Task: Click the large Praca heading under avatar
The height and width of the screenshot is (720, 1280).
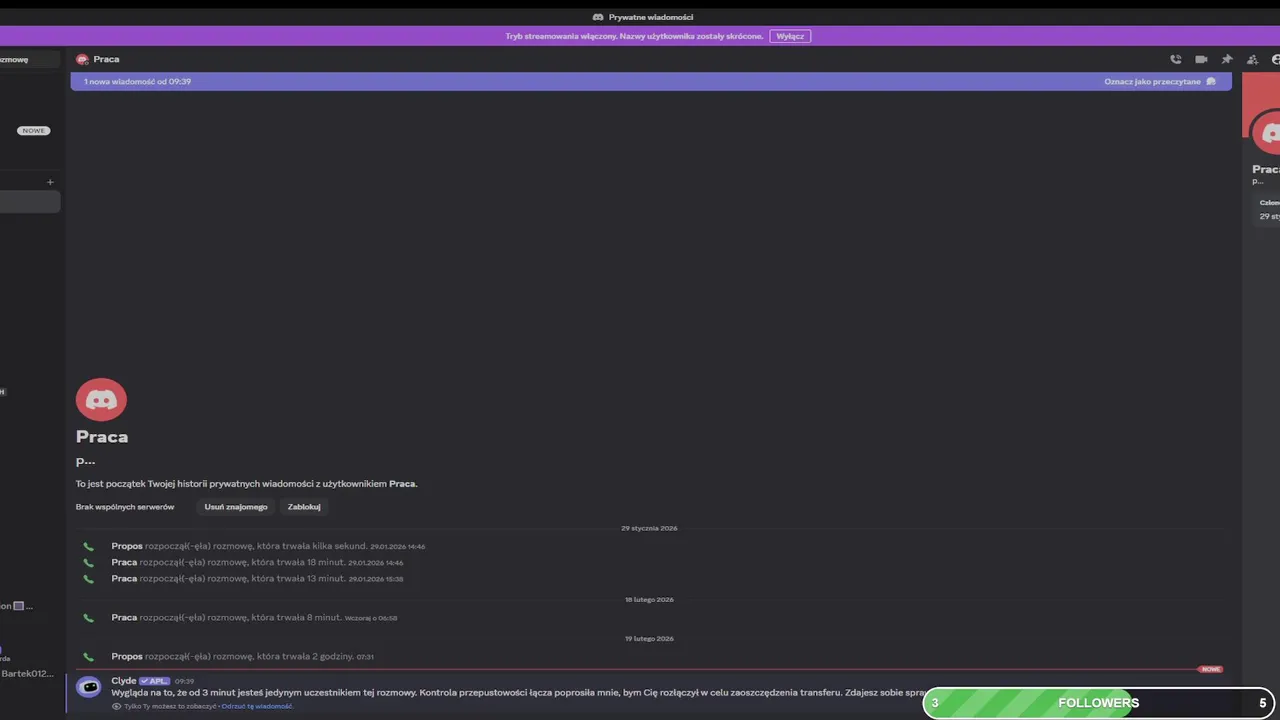Action: pos(102,436)
